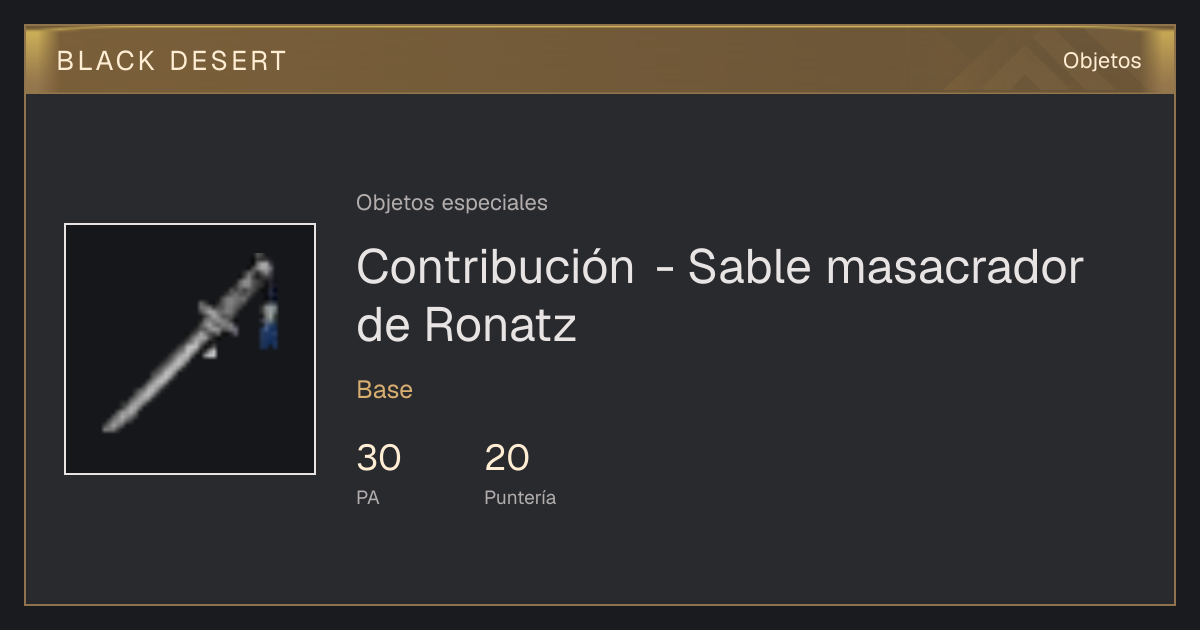Select the Base grade label
This screenshot has width=1200, height=630.
pos(385,390)
